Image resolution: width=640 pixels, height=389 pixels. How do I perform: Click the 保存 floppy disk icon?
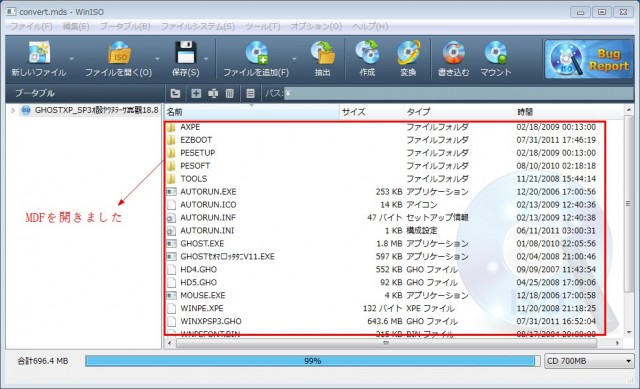[186, 52]
